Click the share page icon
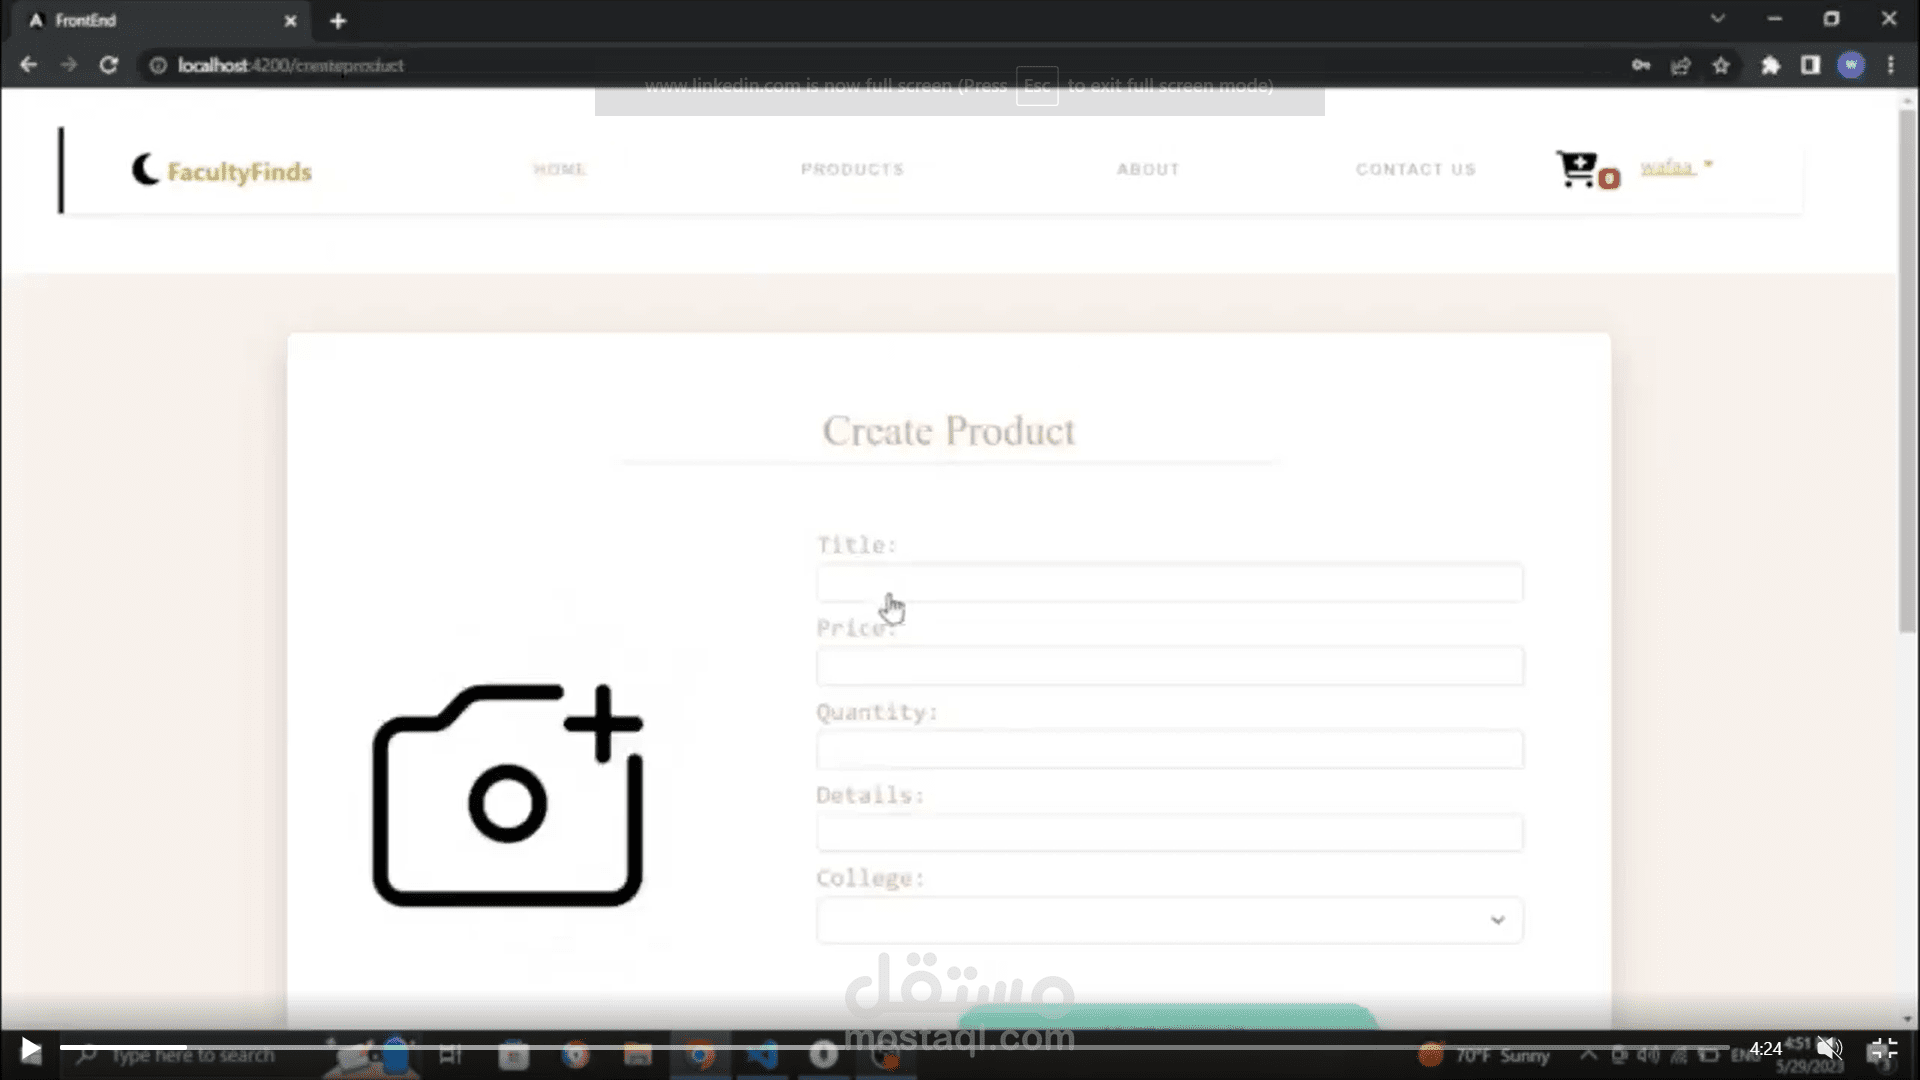Image resolution: width=1920 pixels, height=1080 pixels. [x=1681, y=65]
